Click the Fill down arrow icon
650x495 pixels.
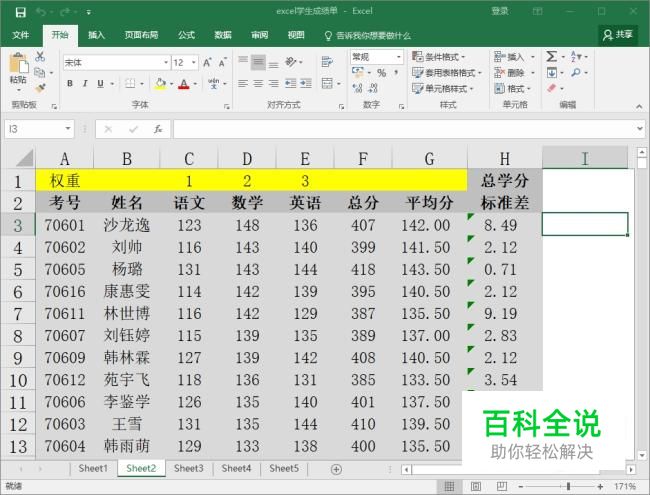pyautogui.click(x=551, y=73)
